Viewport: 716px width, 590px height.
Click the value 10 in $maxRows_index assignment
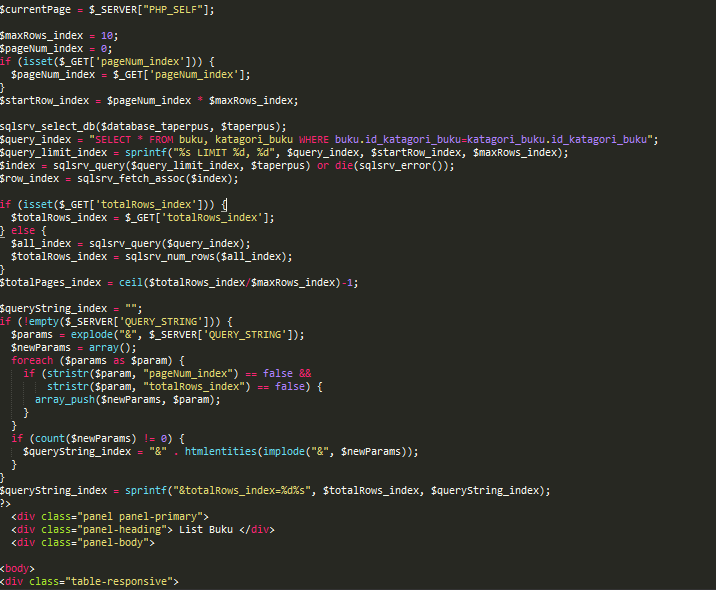(x=107, y=36)
